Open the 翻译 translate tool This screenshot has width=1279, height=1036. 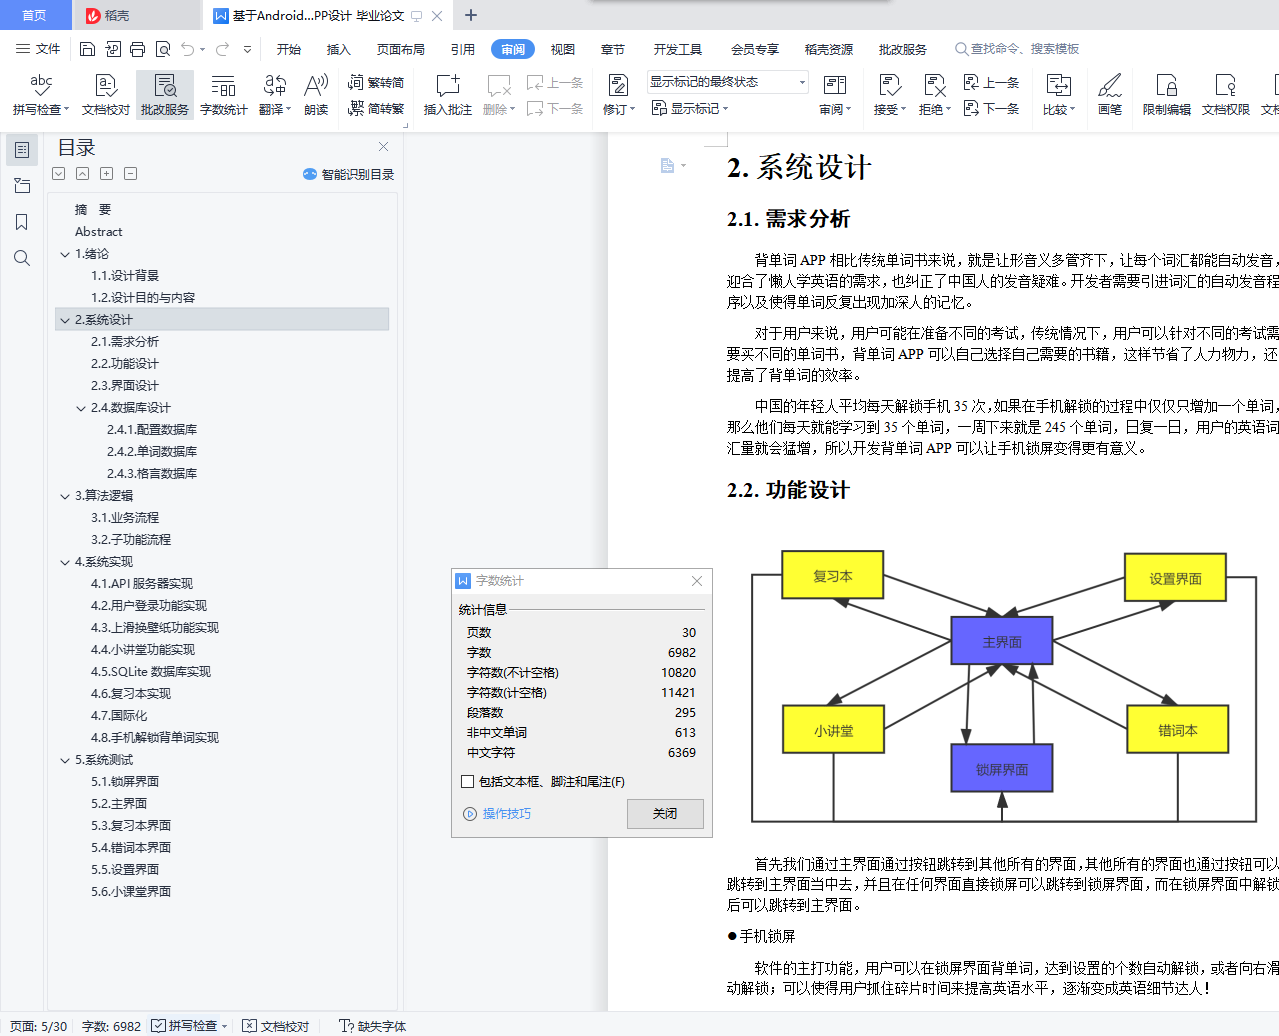[275, 95]
